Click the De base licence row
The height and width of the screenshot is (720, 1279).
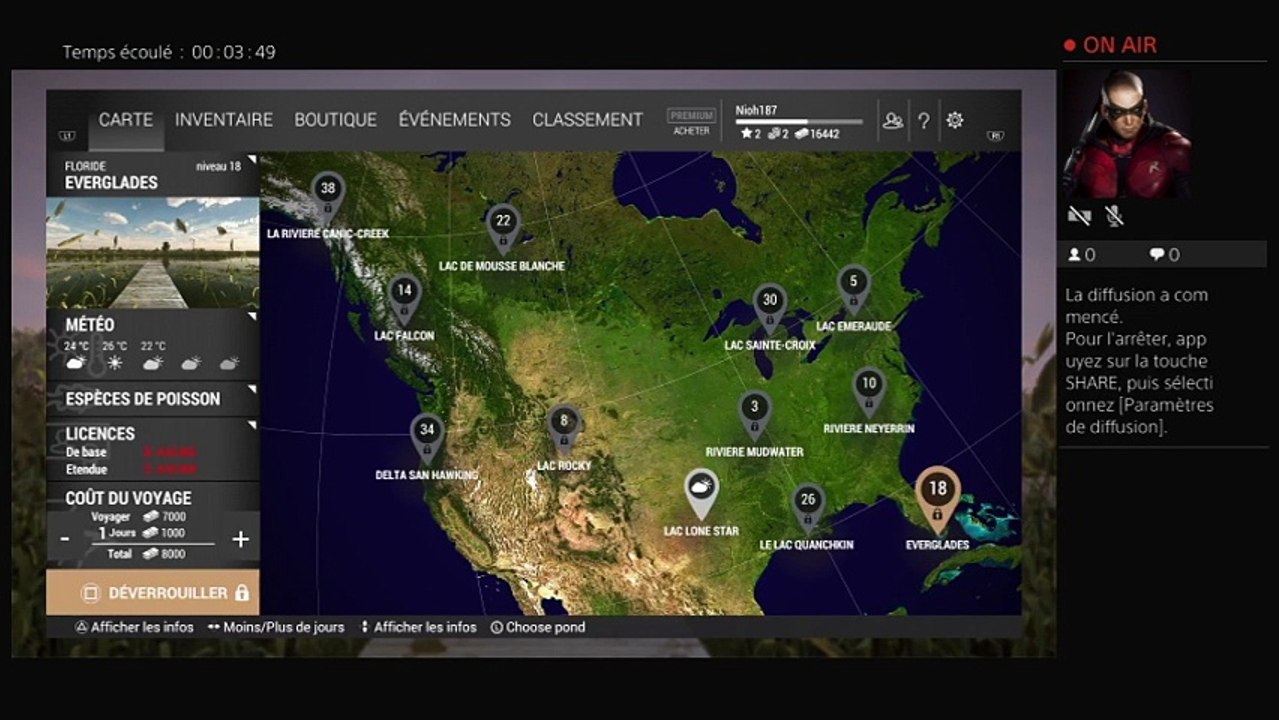pos(131,452)
